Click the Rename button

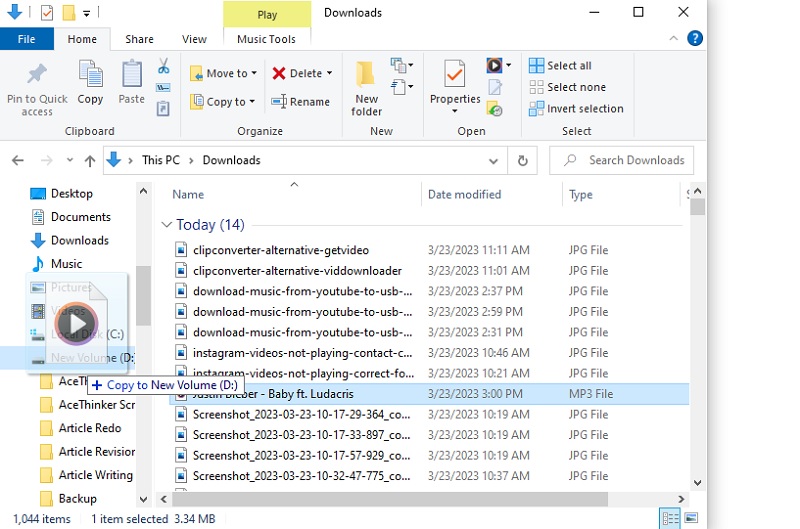click(x=301, y=102)
